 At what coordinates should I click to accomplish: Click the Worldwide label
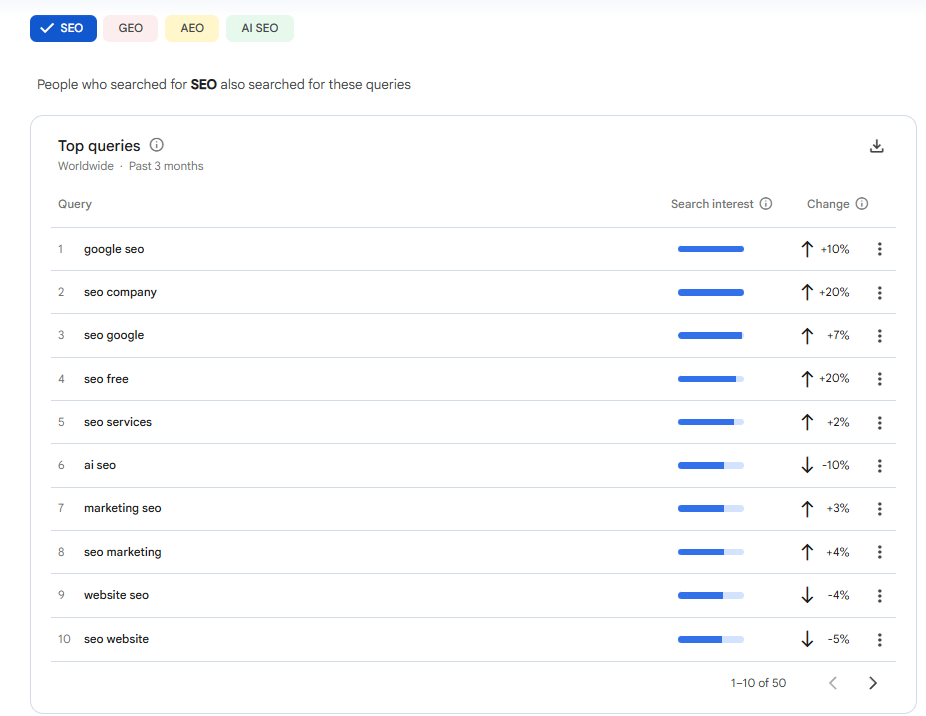tap(86, 166)
